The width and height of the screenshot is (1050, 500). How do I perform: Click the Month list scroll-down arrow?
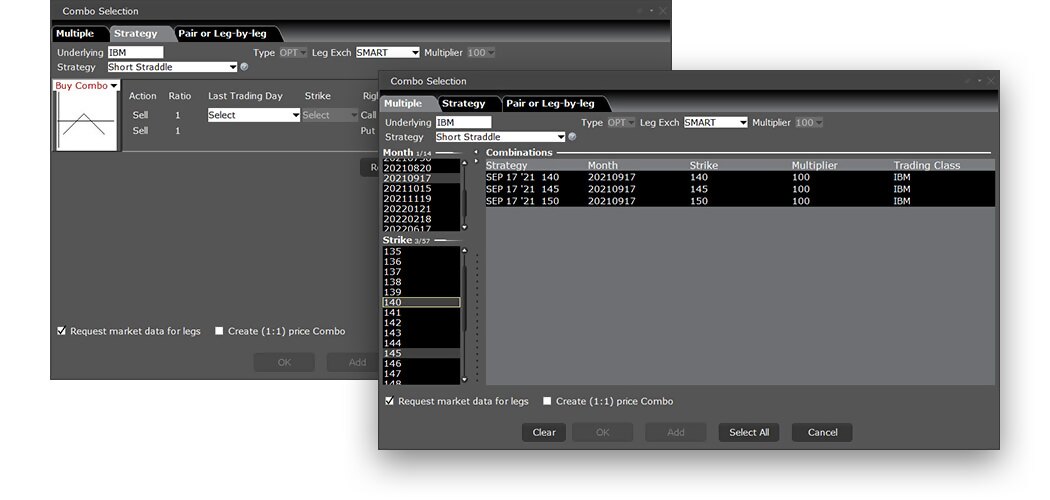click(464, 227)
